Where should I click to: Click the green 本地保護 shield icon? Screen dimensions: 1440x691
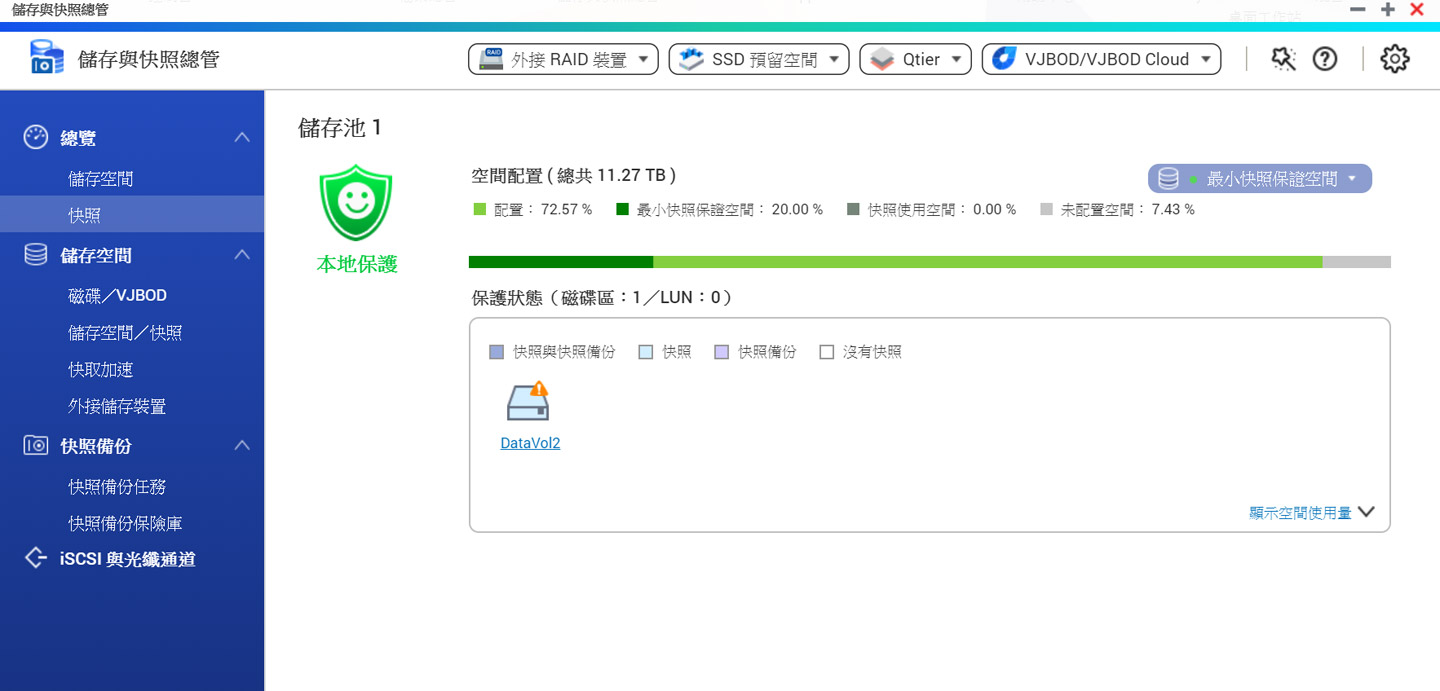coord(355,198)
